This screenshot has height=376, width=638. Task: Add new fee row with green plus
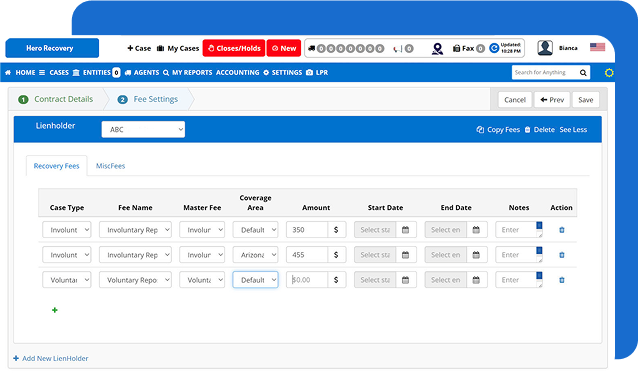[x=55, y=310]
